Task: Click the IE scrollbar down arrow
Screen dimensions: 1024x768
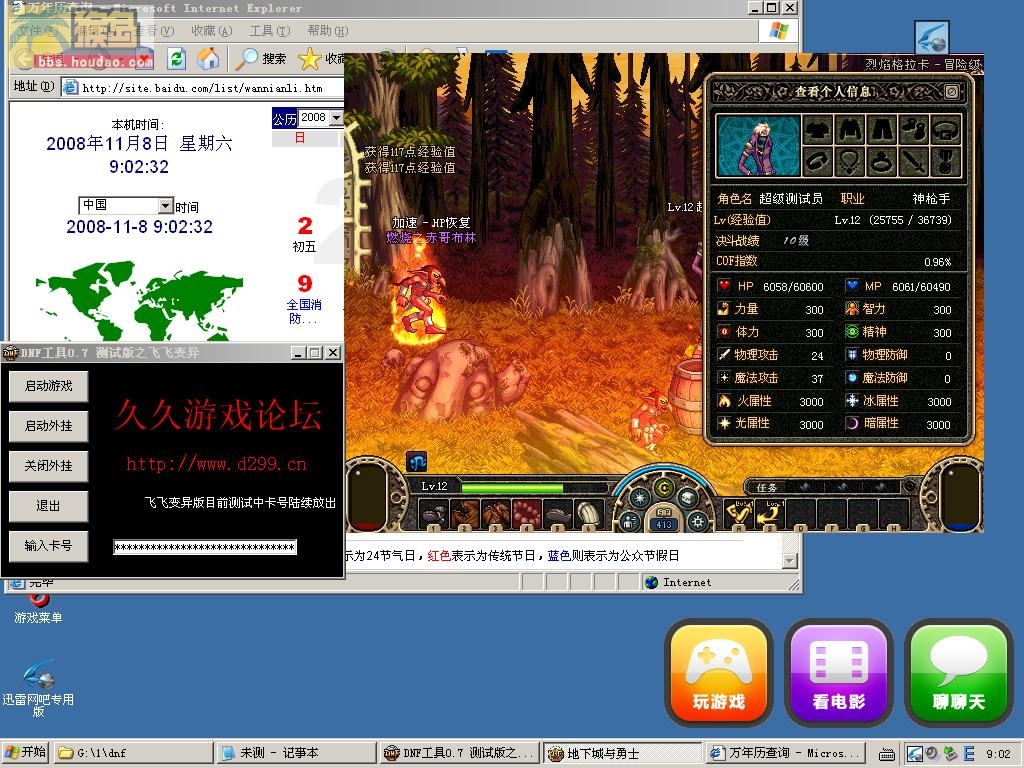Action: pos(790,561)
